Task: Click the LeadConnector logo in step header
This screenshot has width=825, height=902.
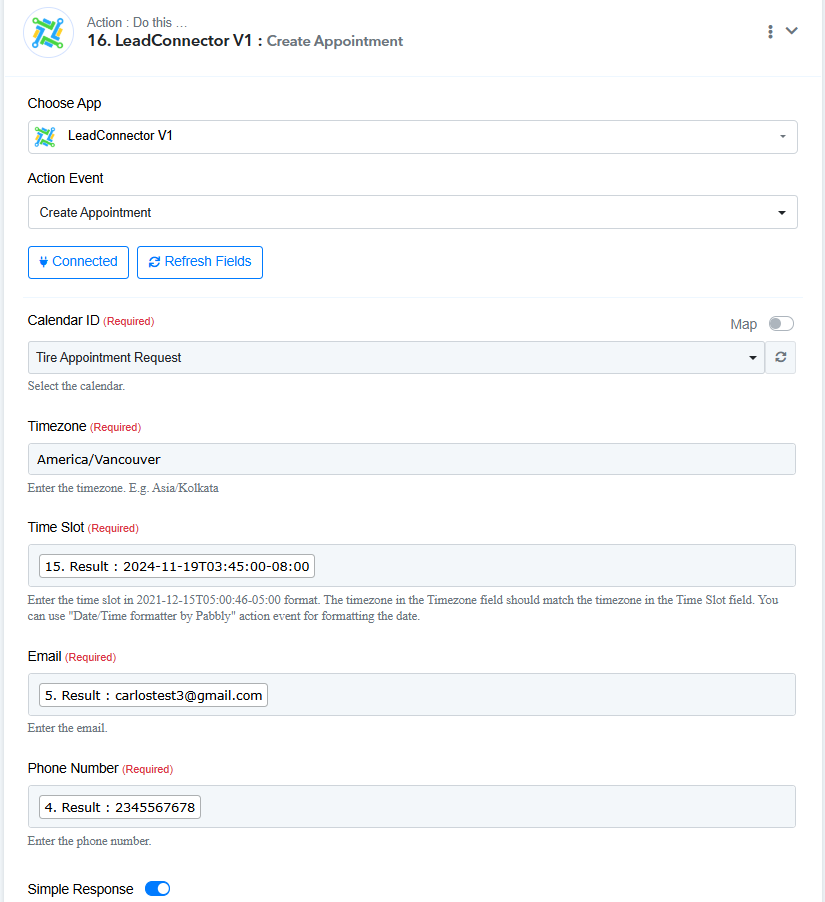Action: 48,32
